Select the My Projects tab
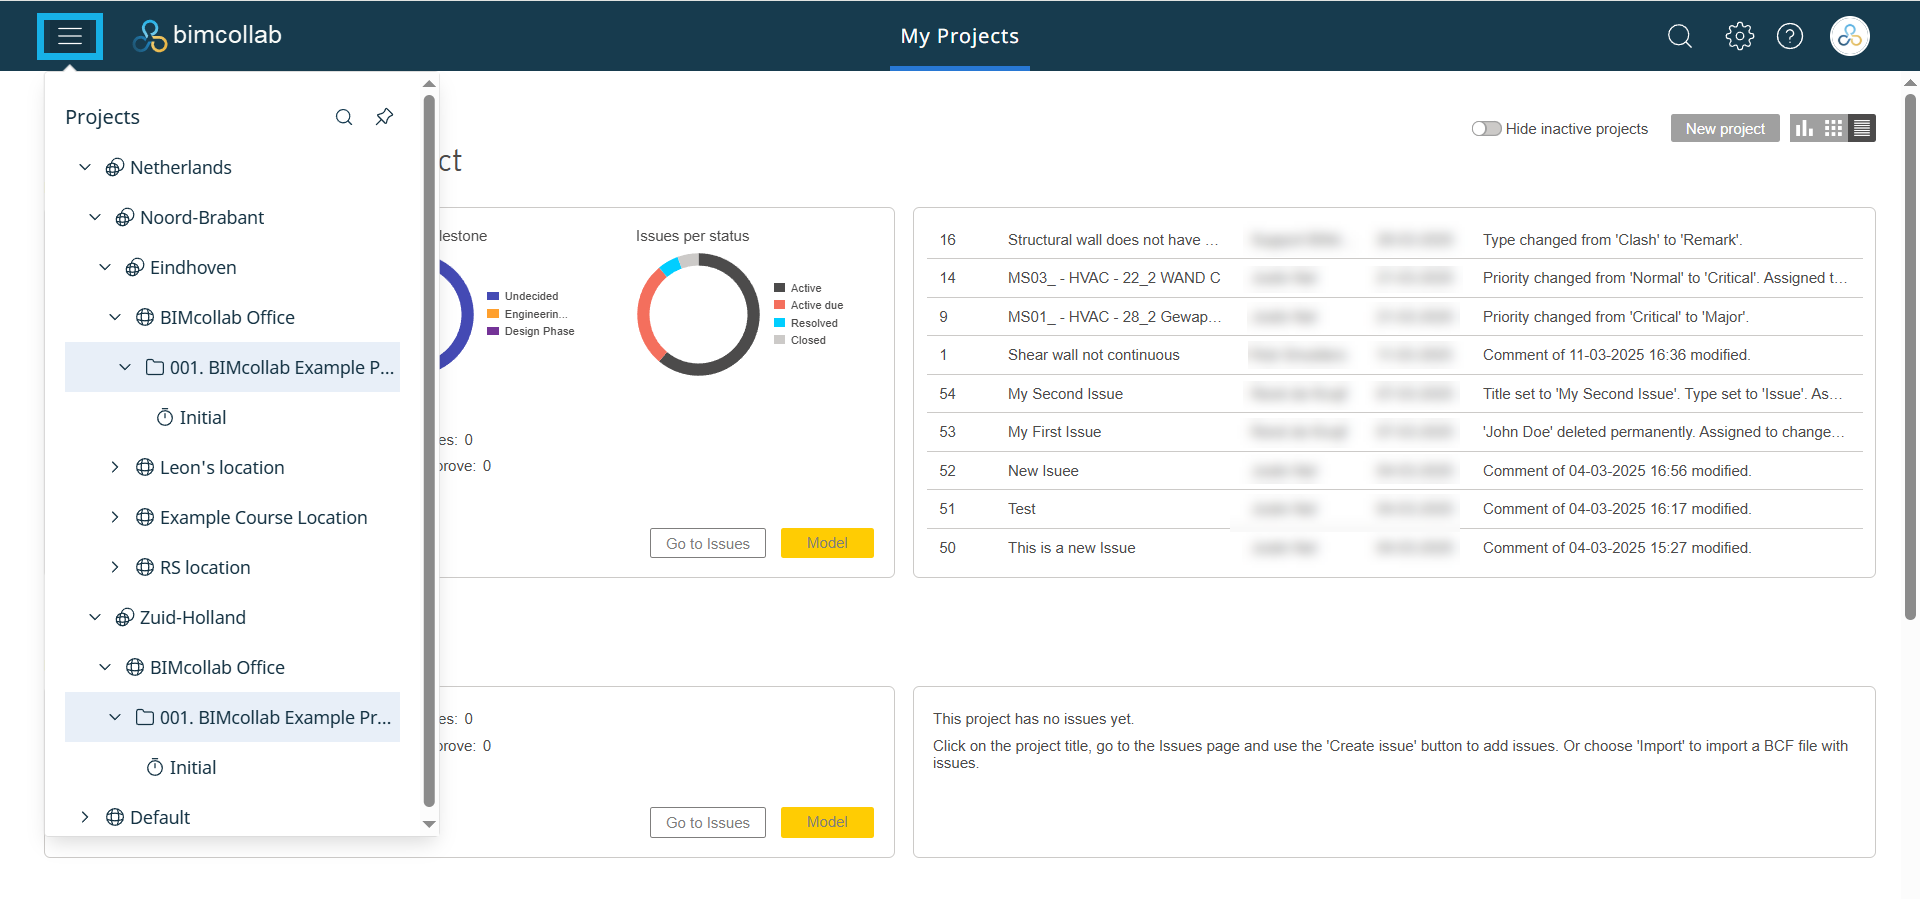Screen dimensions: 1920x899 pyautogui.click(x=960, y=37)
